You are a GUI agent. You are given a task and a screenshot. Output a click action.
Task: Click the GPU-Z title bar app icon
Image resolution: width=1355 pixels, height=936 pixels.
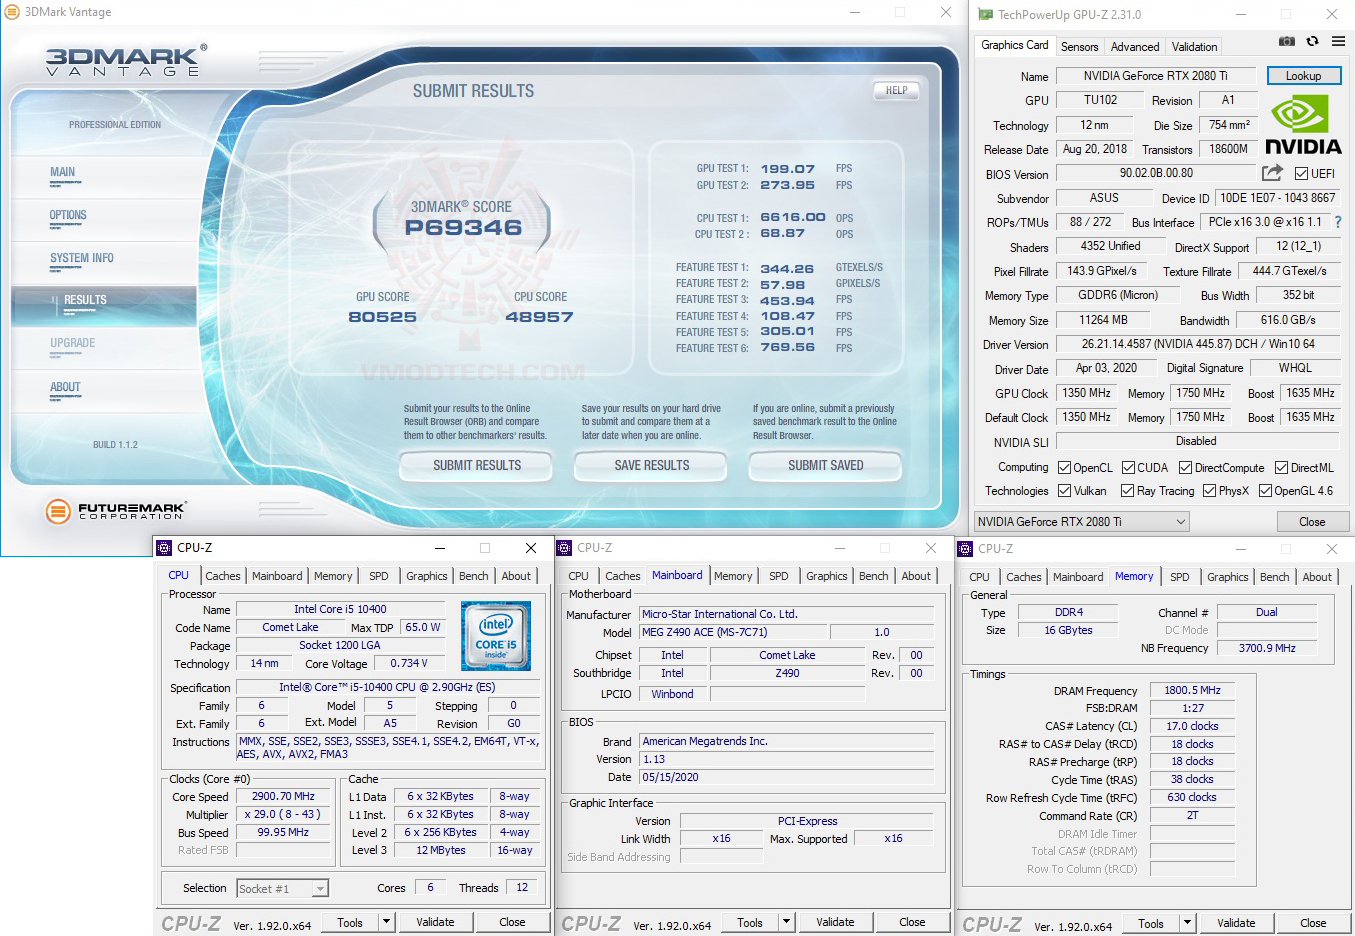coord(985,14)
